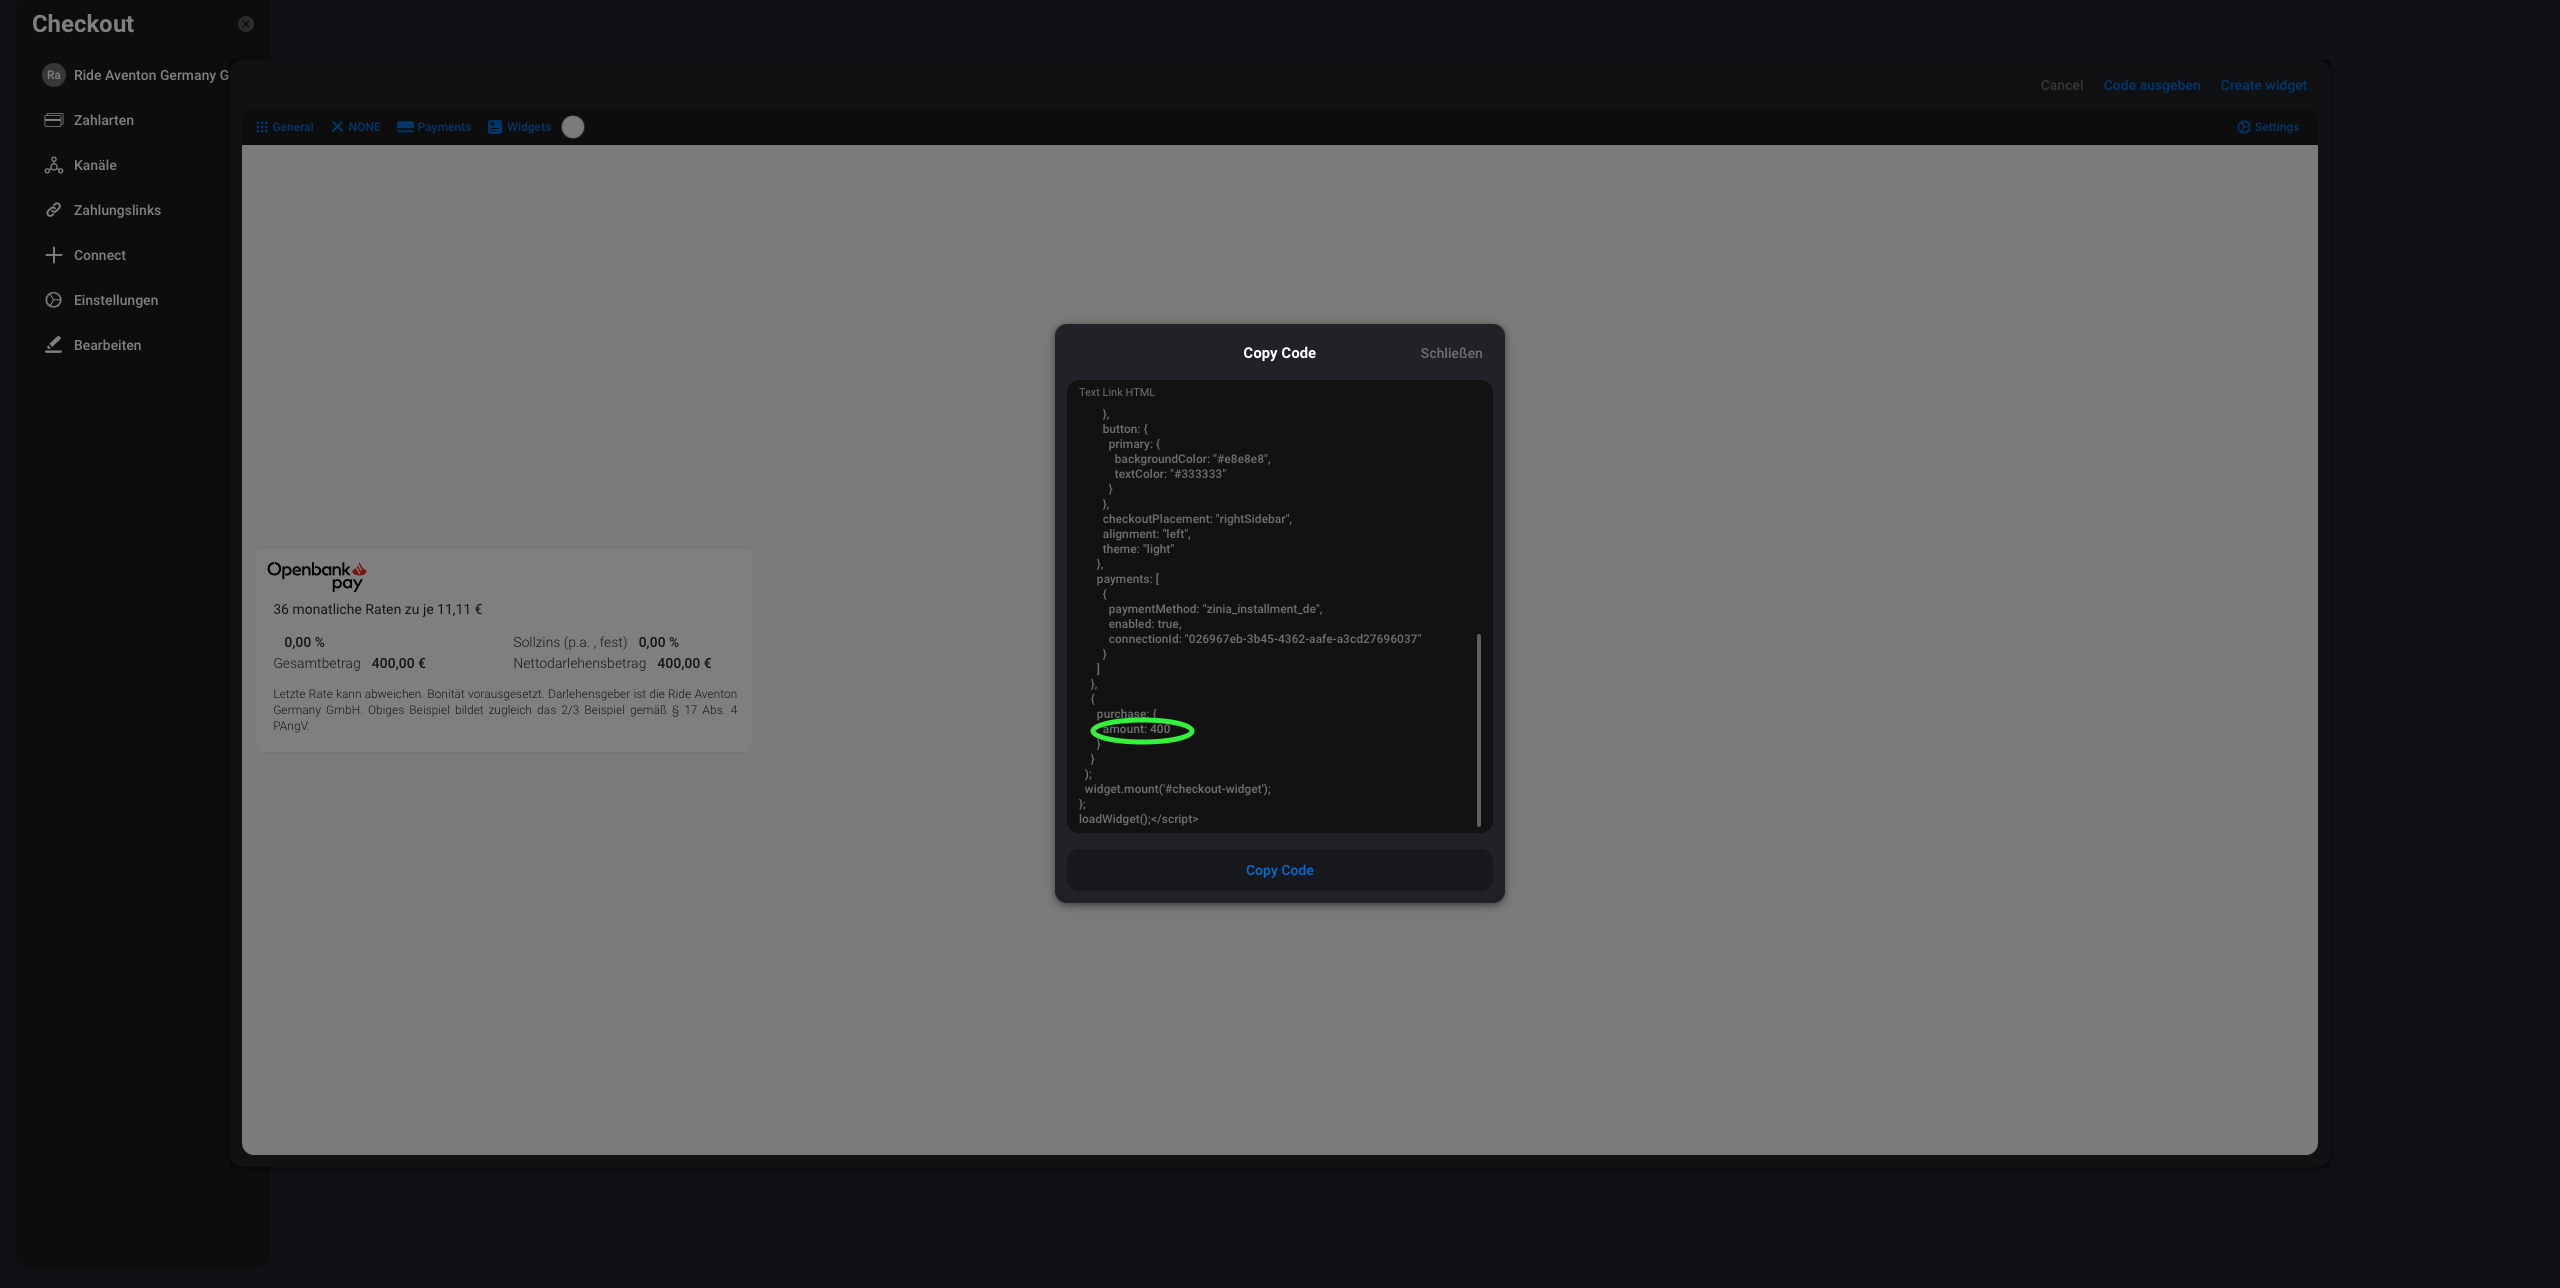2560x1288 pixels.
Task: Click the NONE cross icon
Action: click(x=337, y=127)
